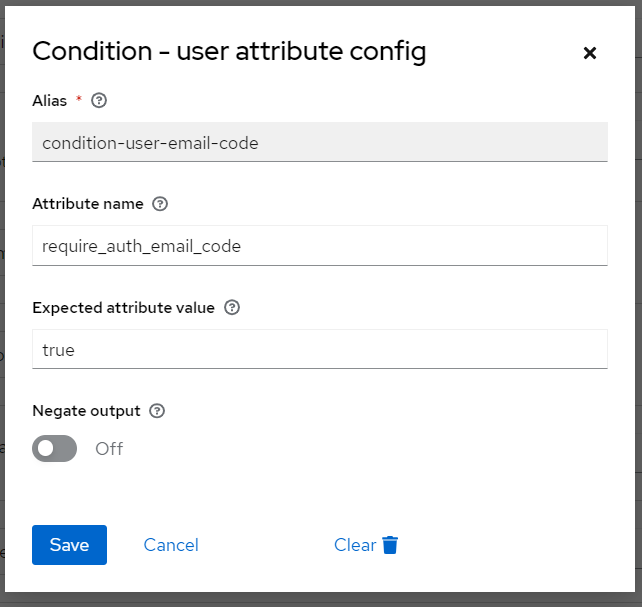Click the Expected attribute value label
The width and height of the screenshot is (642, 607).
click(123, 308)
